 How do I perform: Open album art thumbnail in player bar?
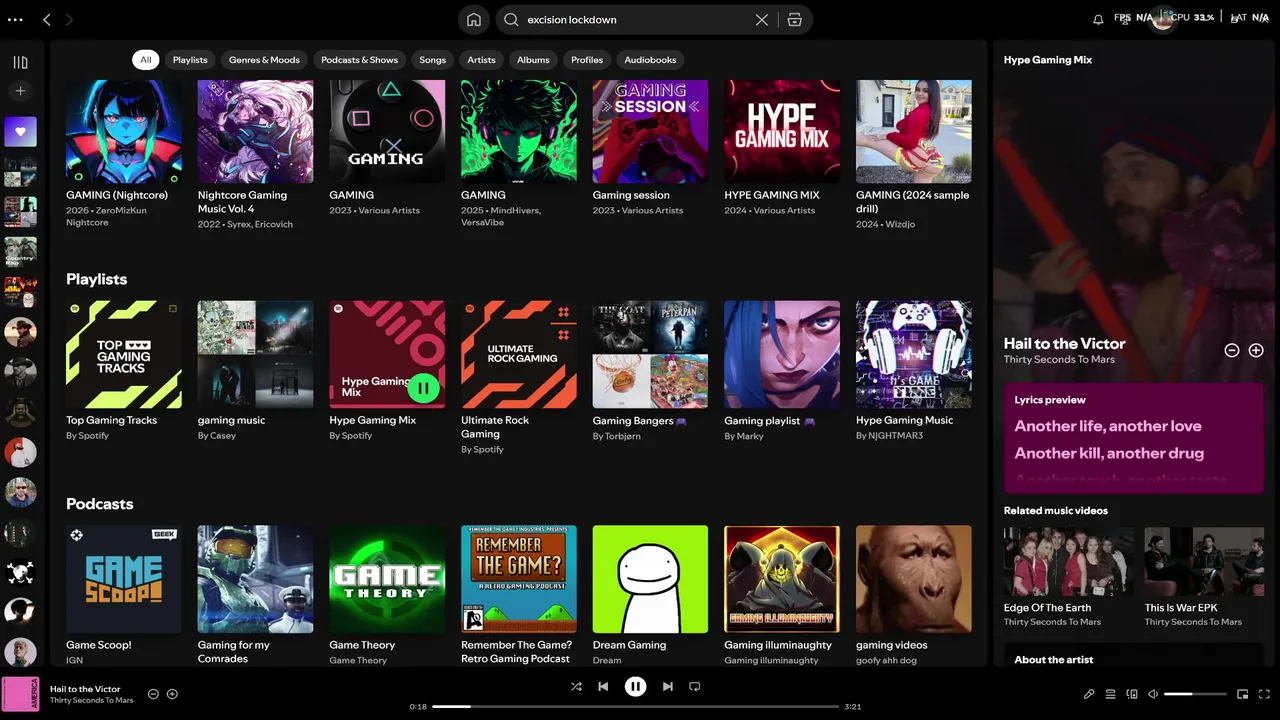[20, 694]
